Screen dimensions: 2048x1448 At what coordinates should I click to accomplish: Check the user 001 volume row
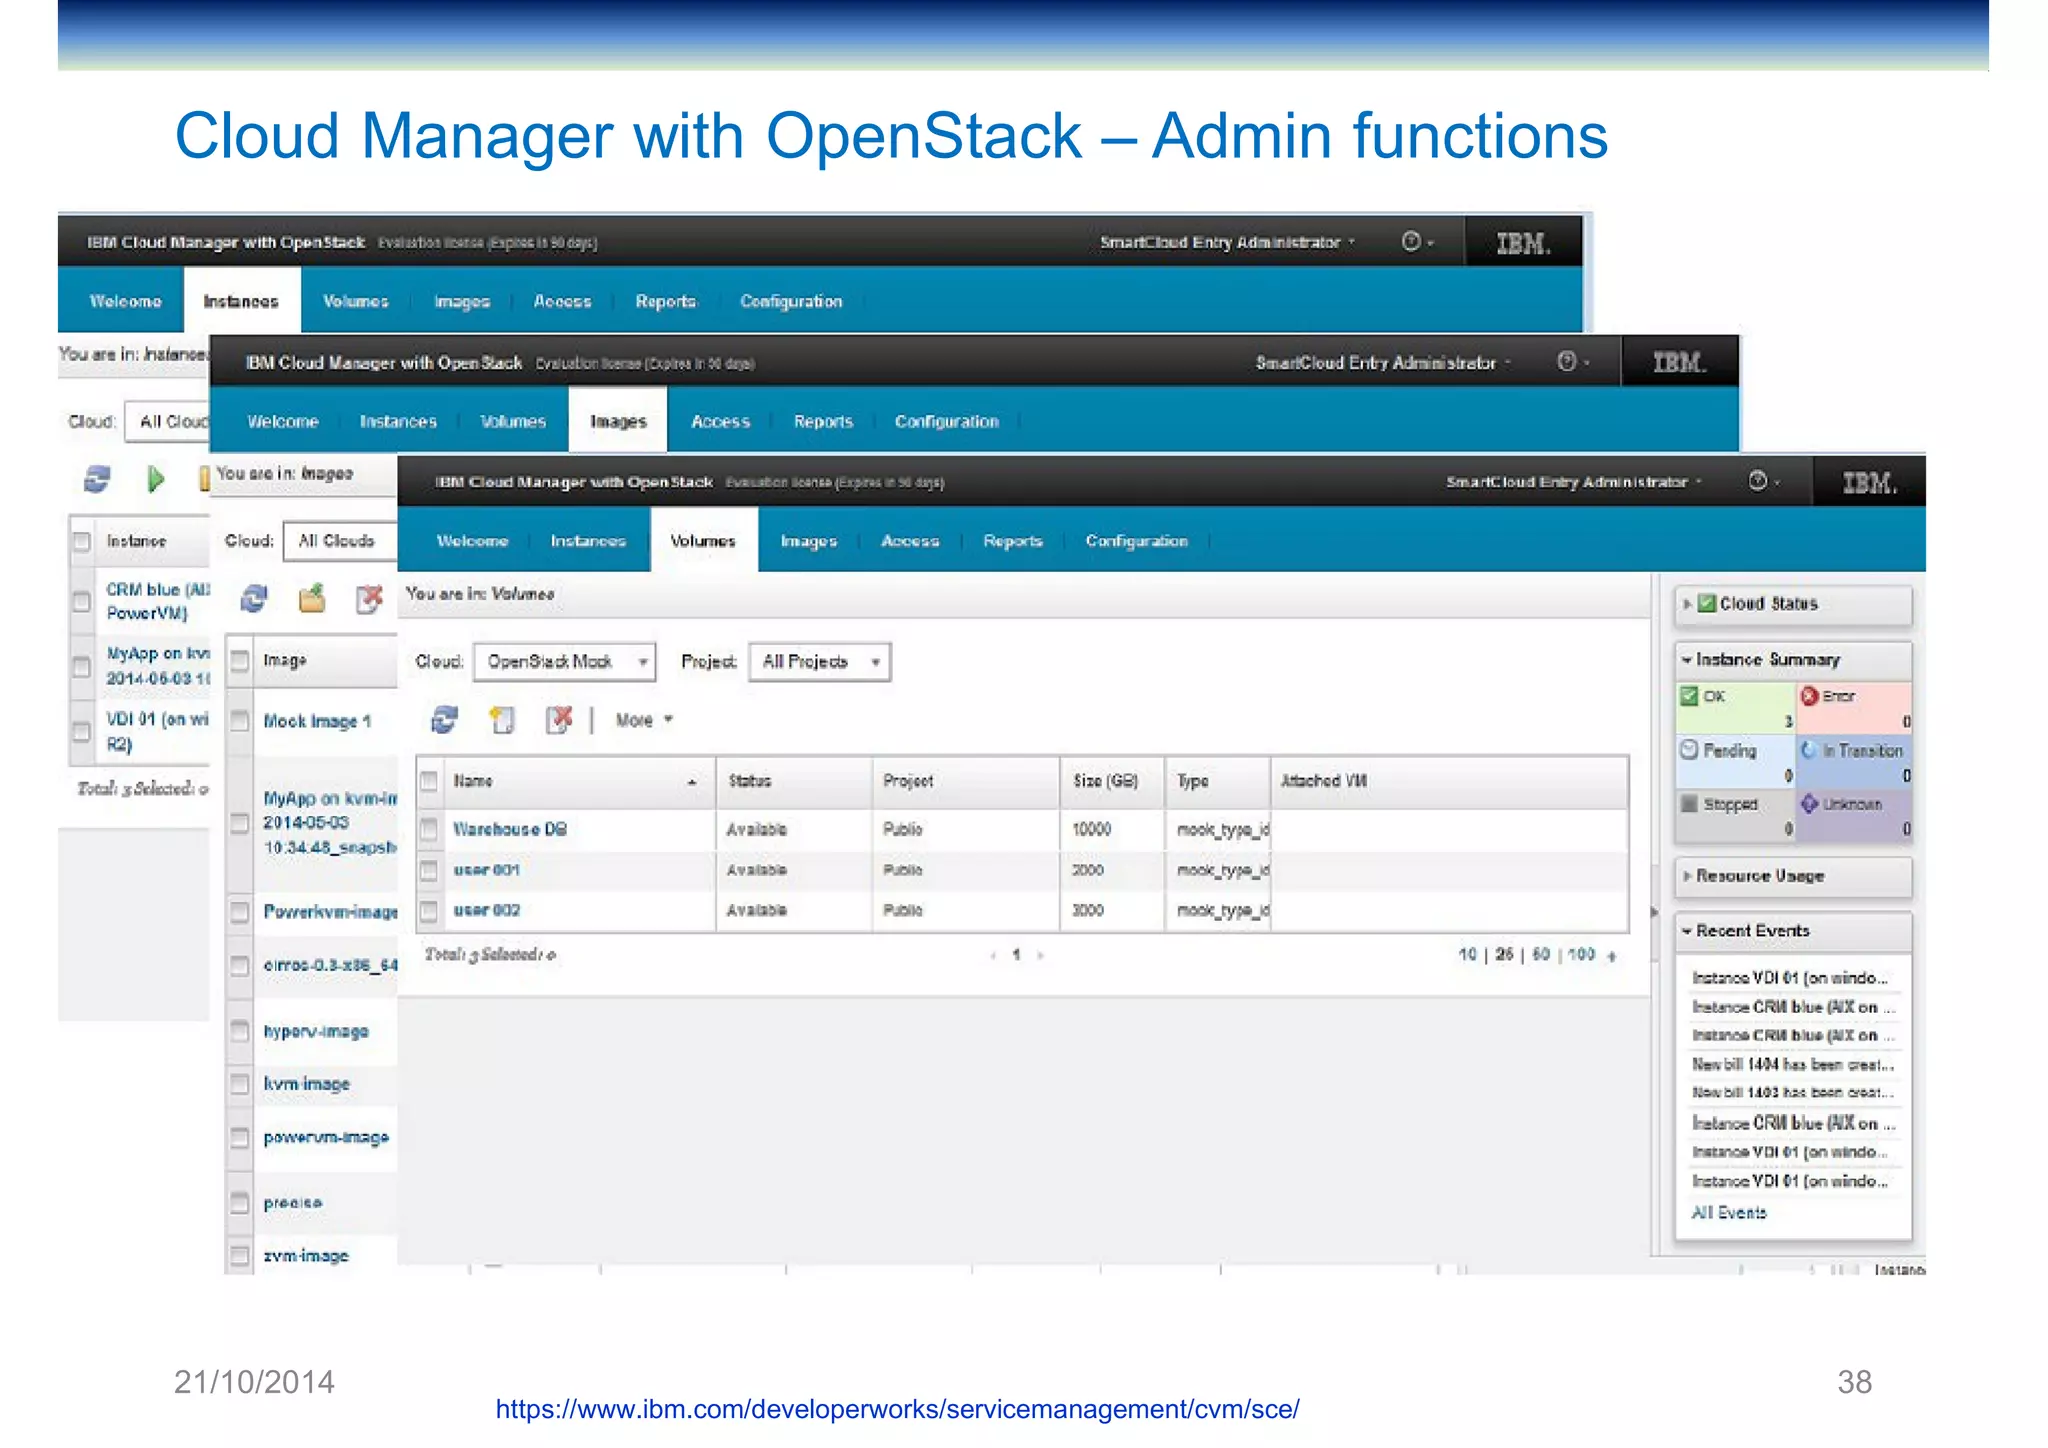pos(429,870)
